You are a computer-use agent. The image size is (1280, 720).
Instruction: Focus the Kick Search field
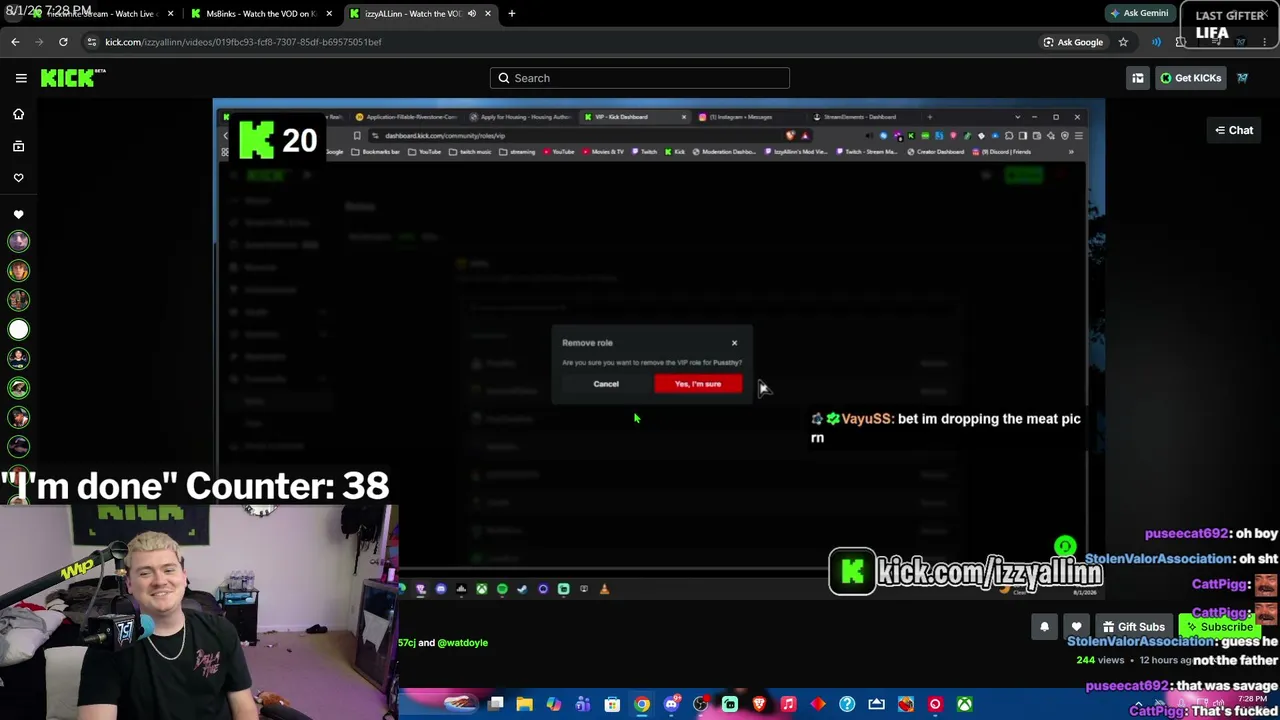(640, 78)
